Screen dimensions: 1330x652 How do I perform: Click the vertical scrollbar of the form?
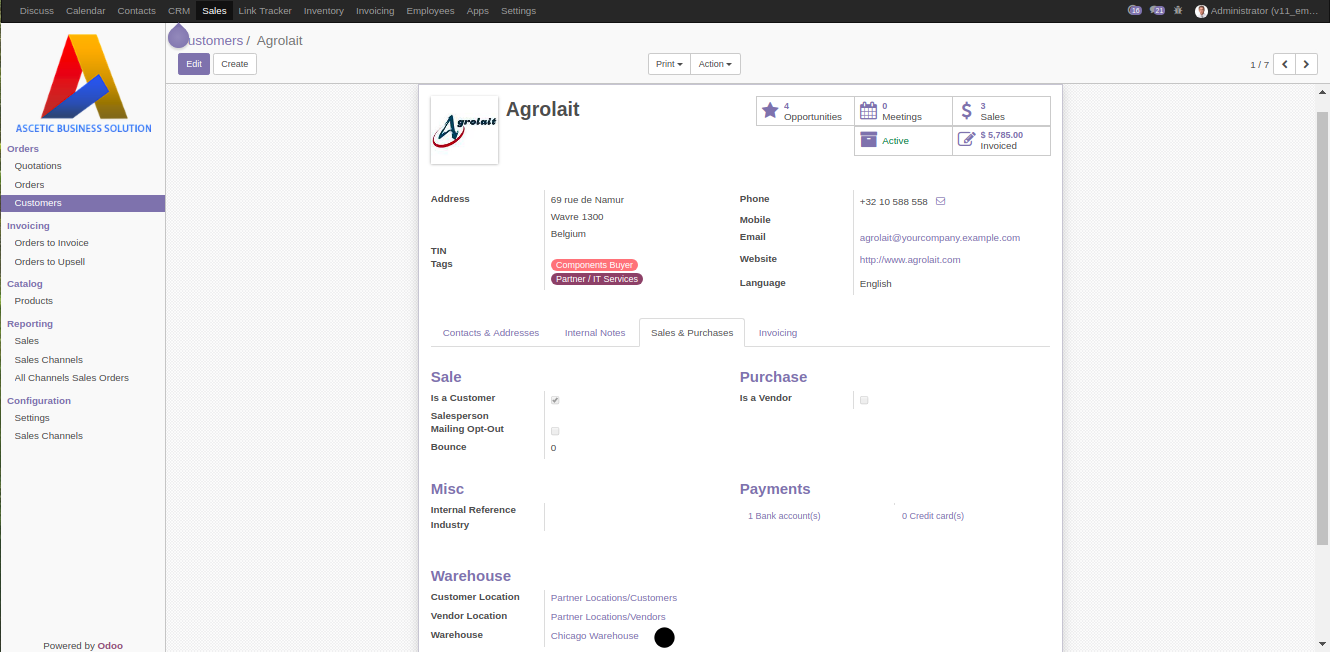[x=1322, y=328]
